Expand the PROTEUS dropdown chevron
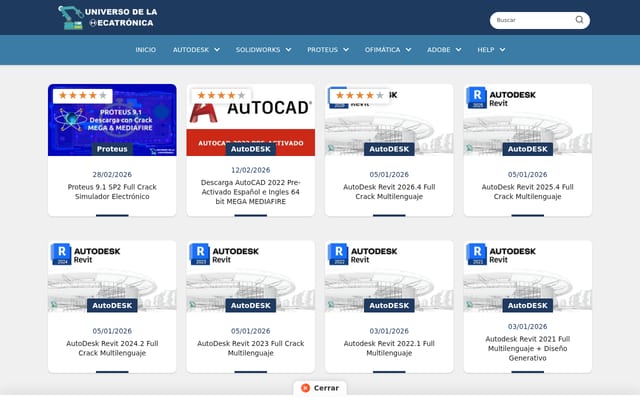Screen dimensions: 640x400 tap(346, 50)
